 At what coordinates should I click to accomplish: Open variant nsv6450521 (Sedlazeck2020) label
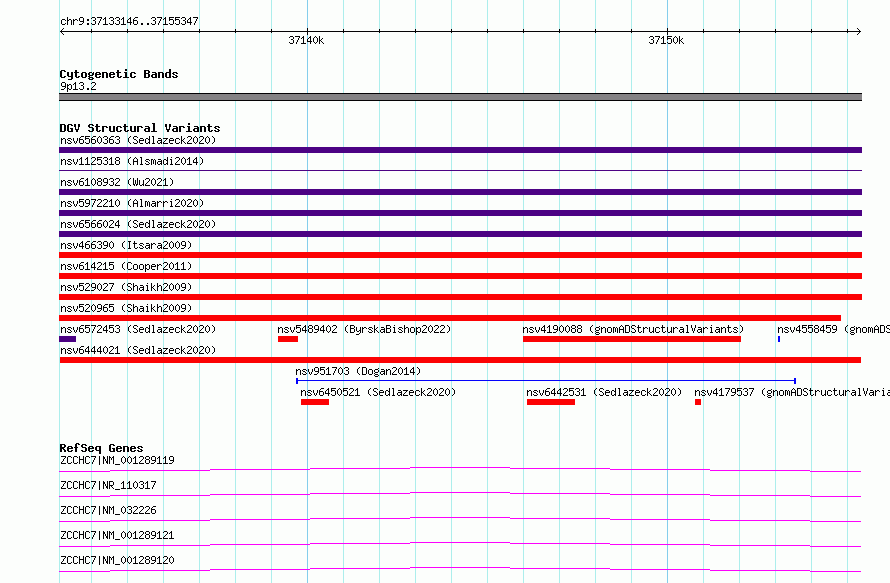point(378,392)
